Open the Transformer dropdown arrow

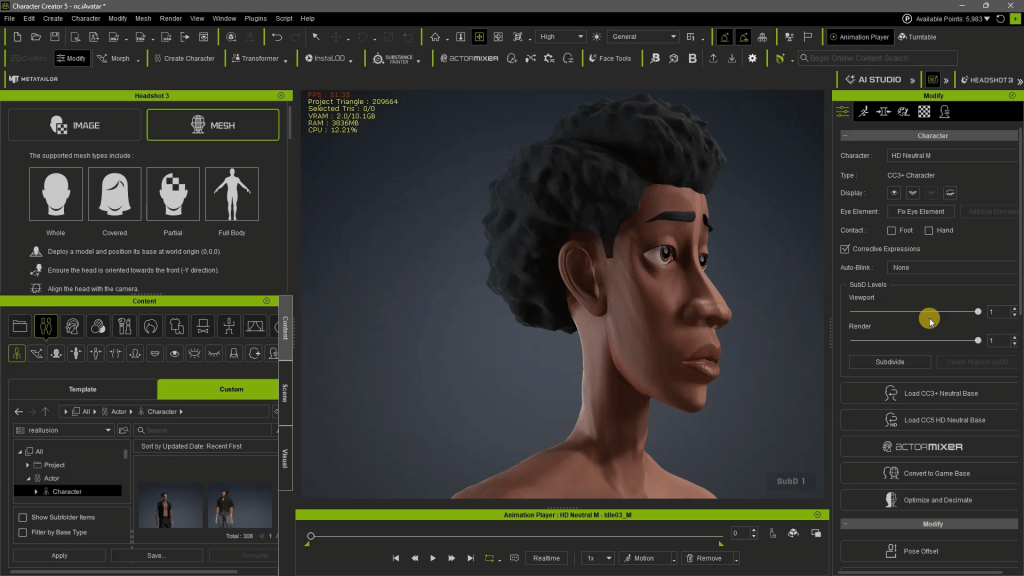click(x=285, y=60)
